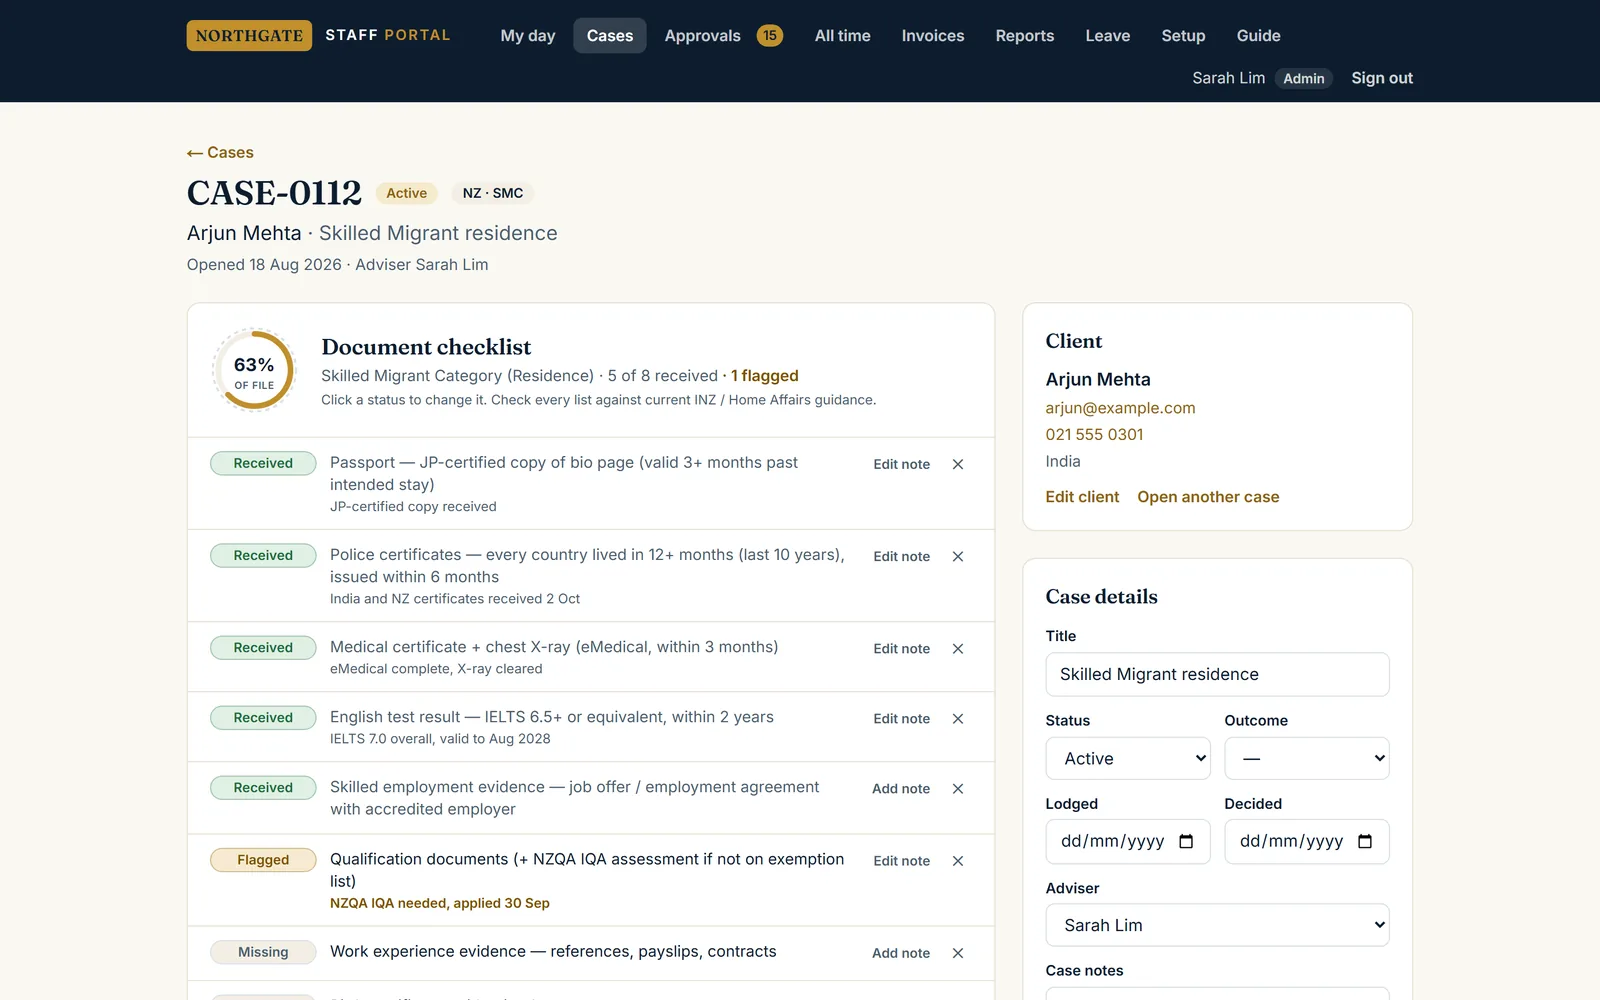Click the Admin role badge

click(x=1303, y=78)
